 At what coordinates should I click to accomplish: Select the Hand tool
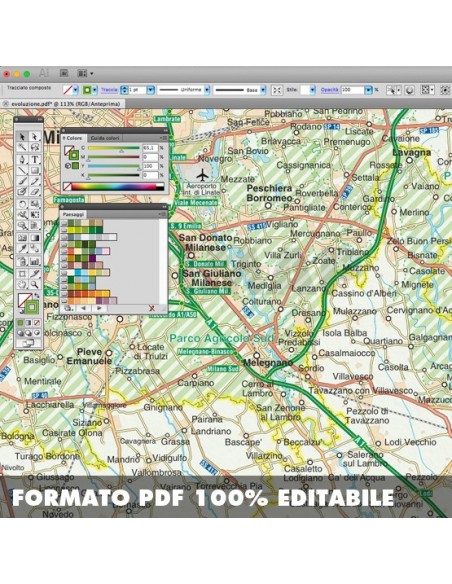(x=22, y=285)
